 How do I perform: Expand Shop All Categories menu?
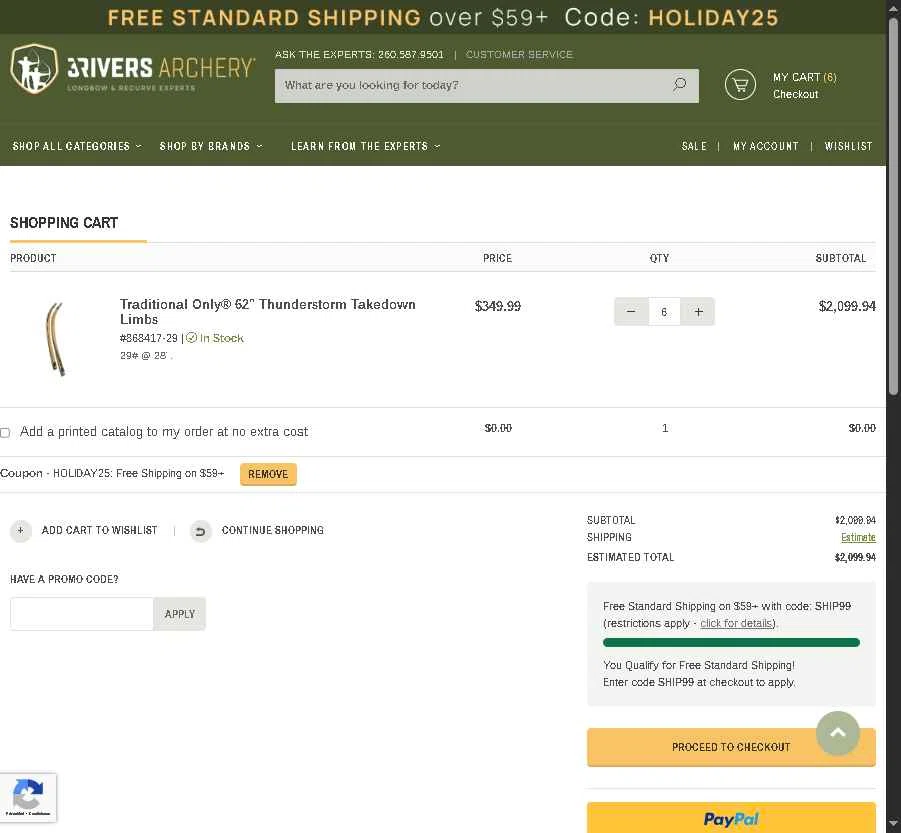point(76,146)
